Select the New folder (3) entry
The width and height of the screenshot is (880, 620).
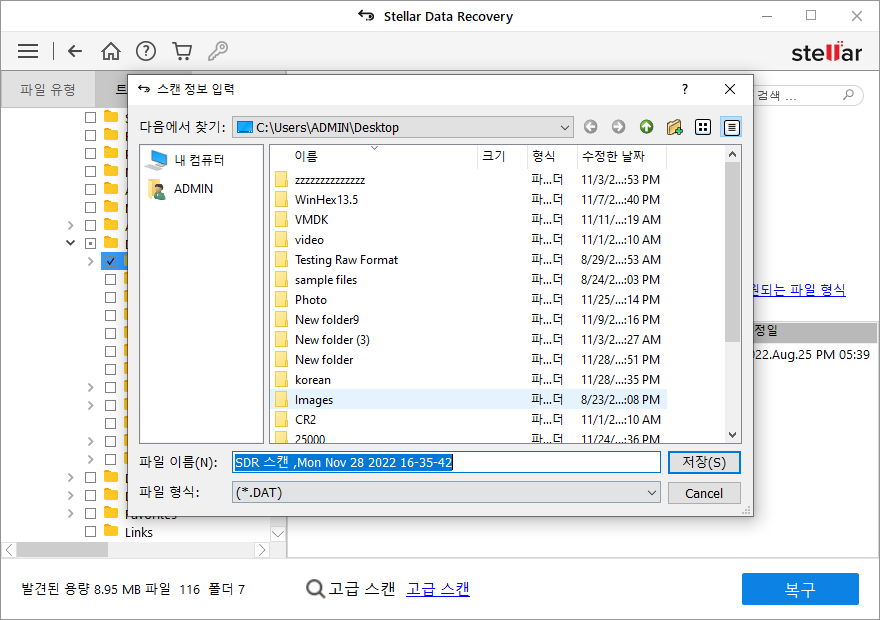(x=332, y=340)
